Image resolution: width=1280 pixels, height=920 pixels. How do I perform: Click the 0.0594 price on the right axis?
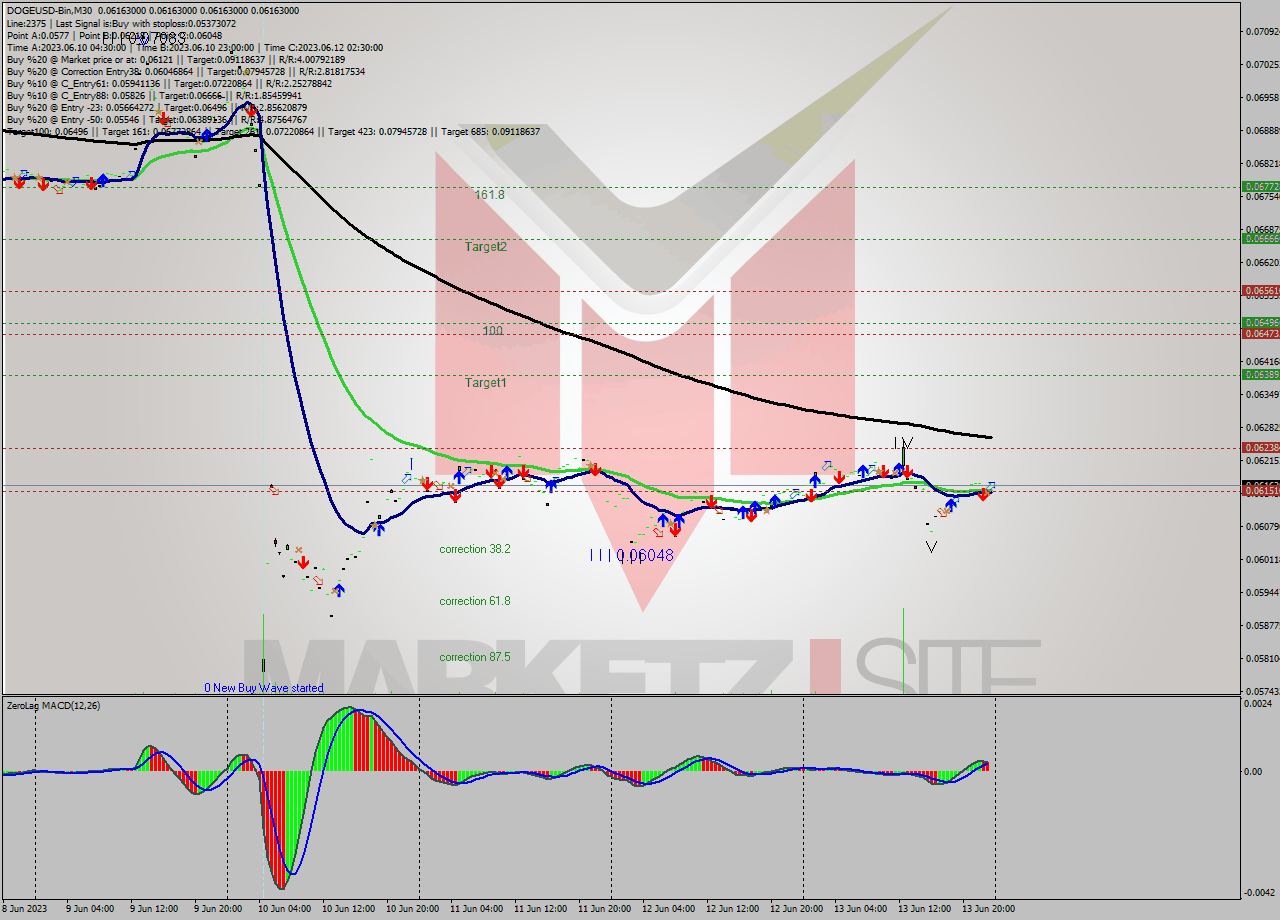1262,592
